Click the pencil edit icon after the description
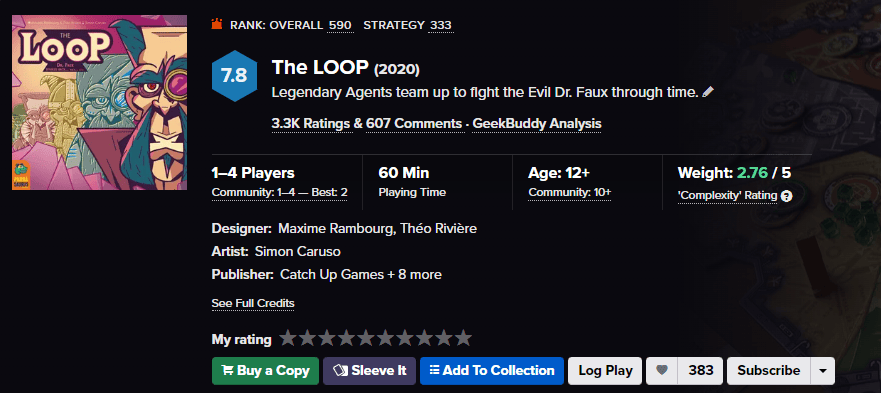This screenshot has width=881, height=393. point(708,92)
